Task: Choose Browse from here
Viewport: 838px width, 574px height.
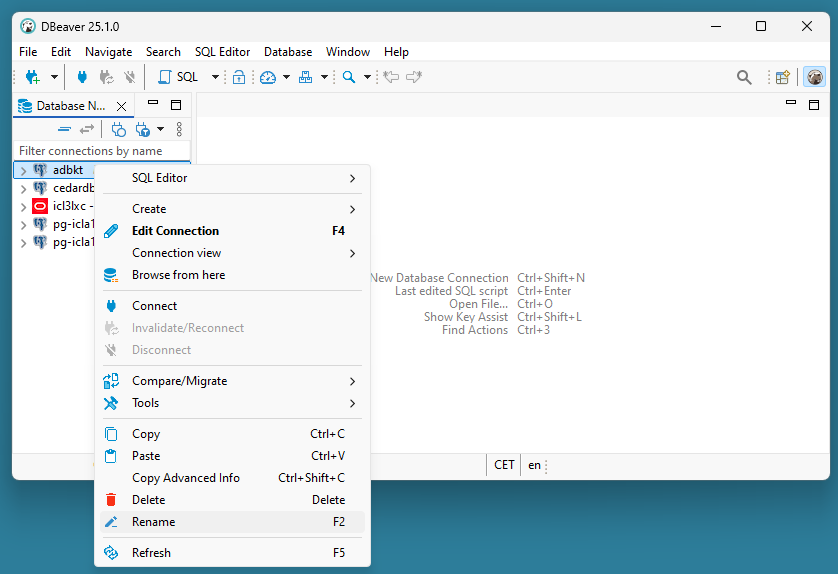Action: [x=232, y=275]
